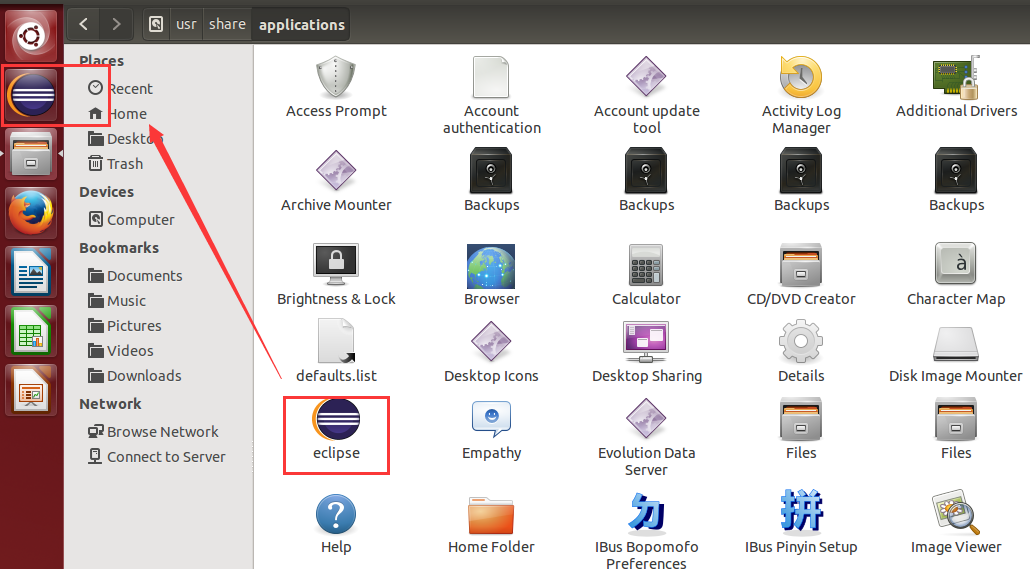
Task: Open LibreOffice Writer in launcher
Action: tap(31, 272)
